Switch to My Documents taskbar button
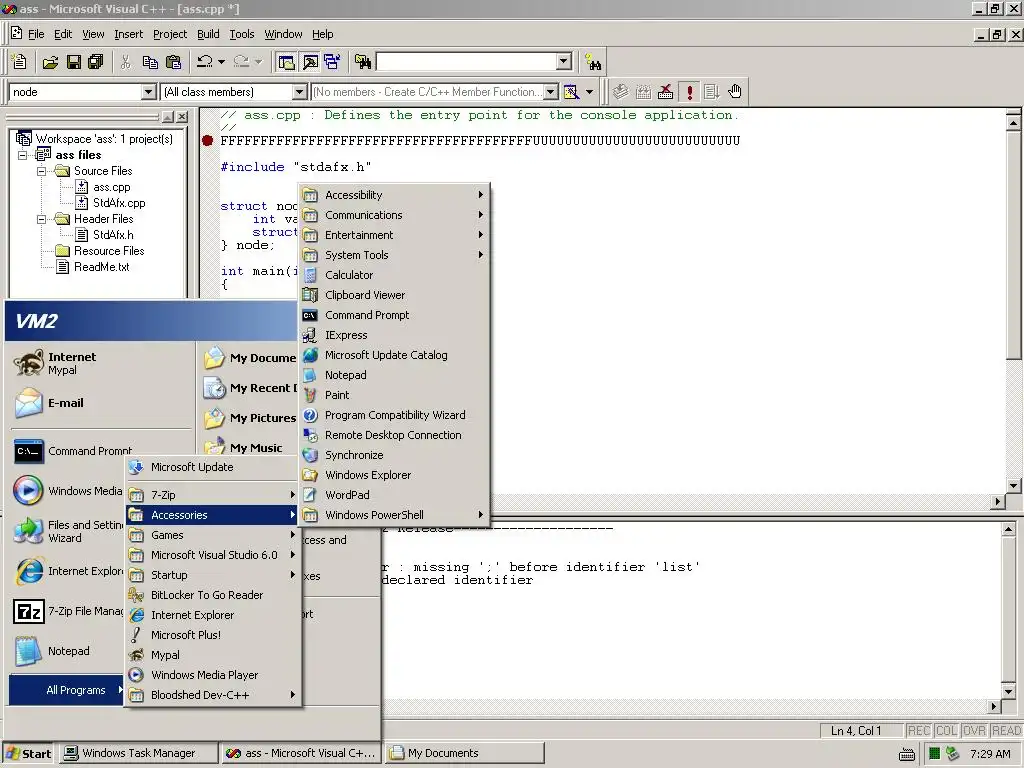The image size is (1024, 768). (x=464, y=753)
